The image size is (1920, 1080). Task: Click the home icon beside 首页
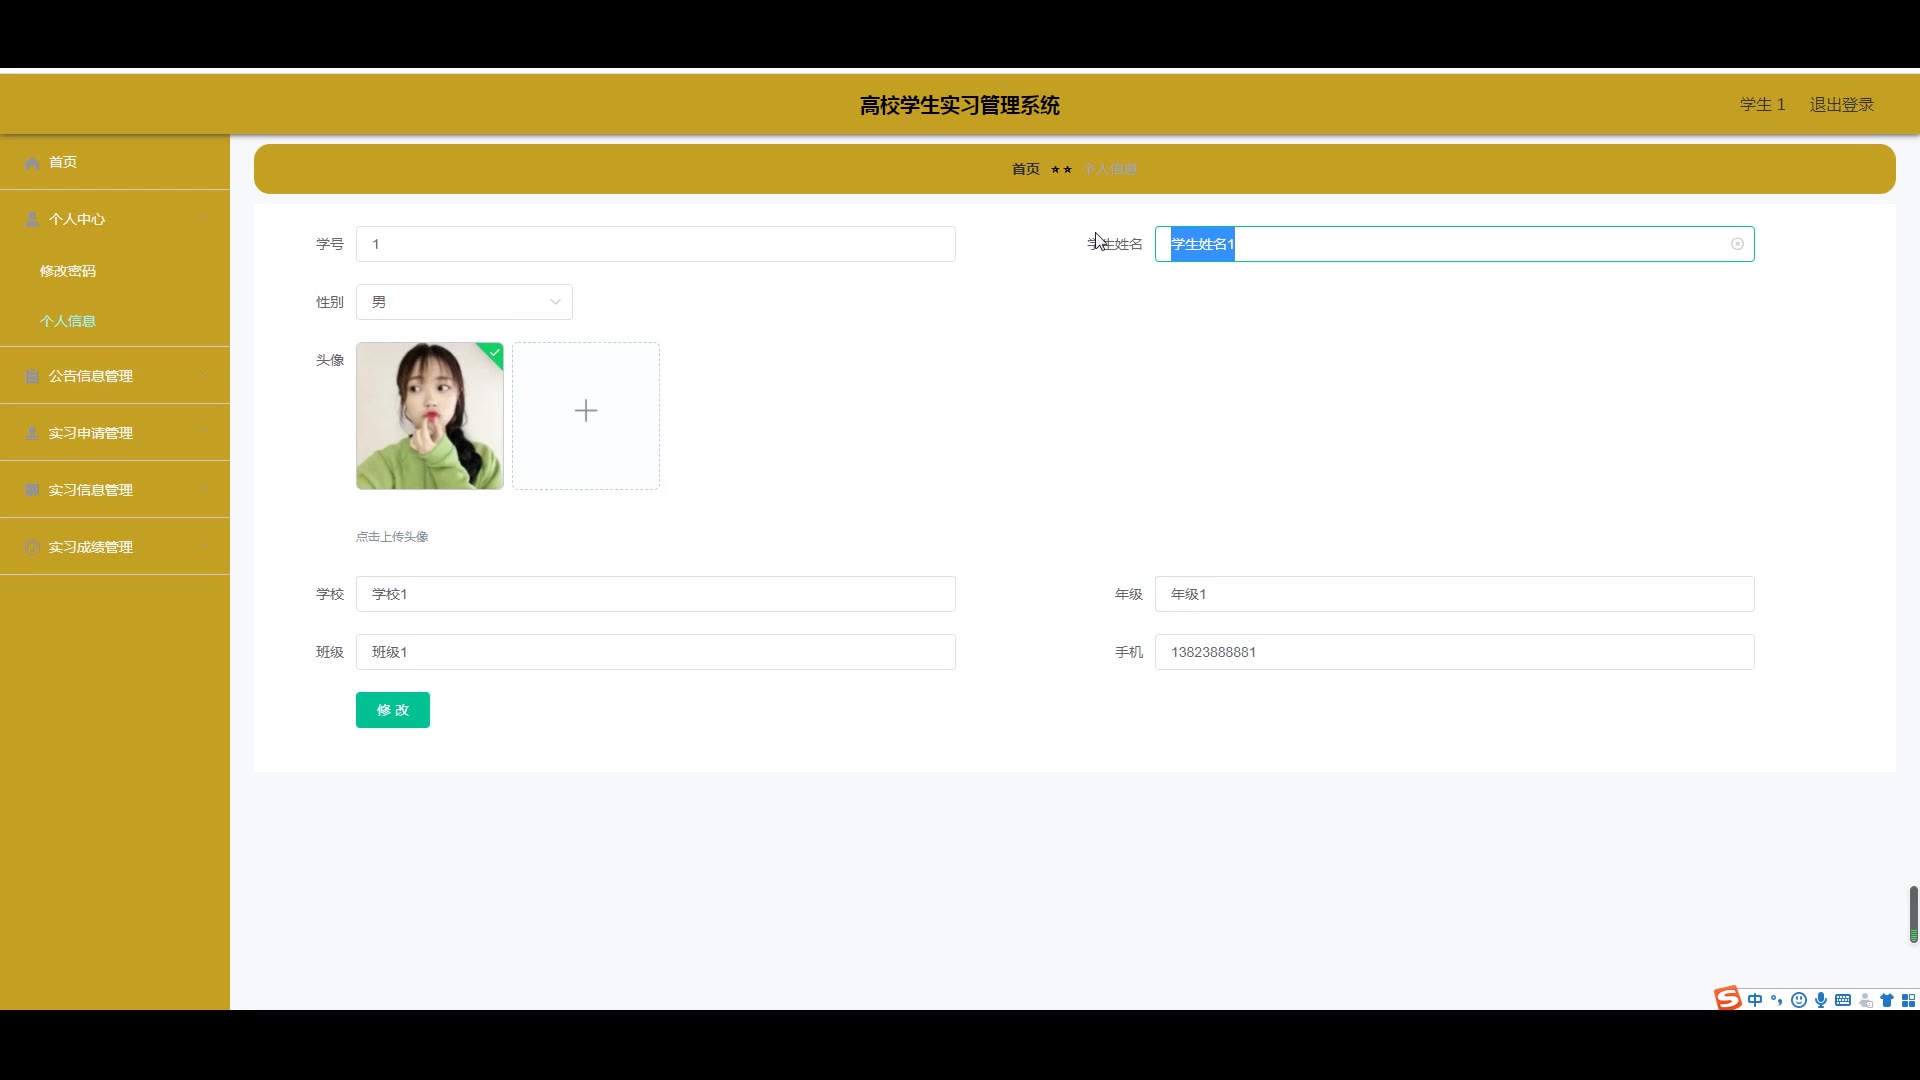[x=32, y=162]
